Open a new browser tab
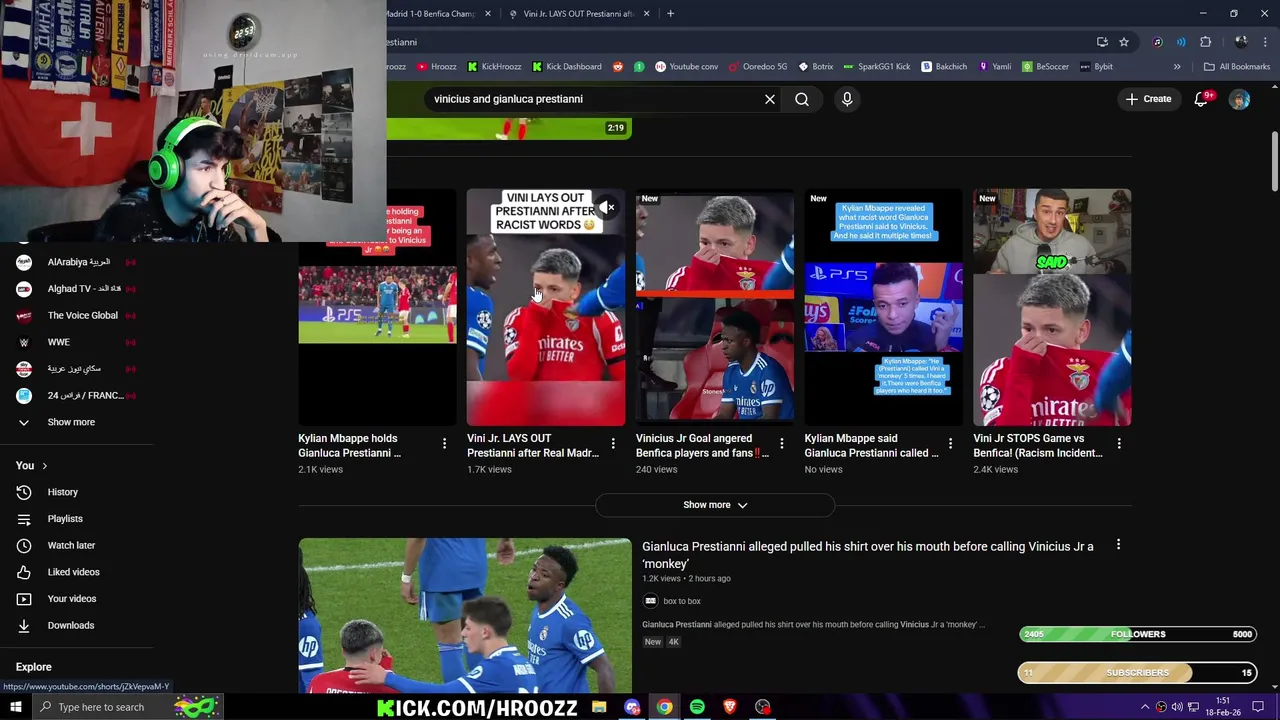This screenshot has height=720, width=1280. tap(670, 14)
